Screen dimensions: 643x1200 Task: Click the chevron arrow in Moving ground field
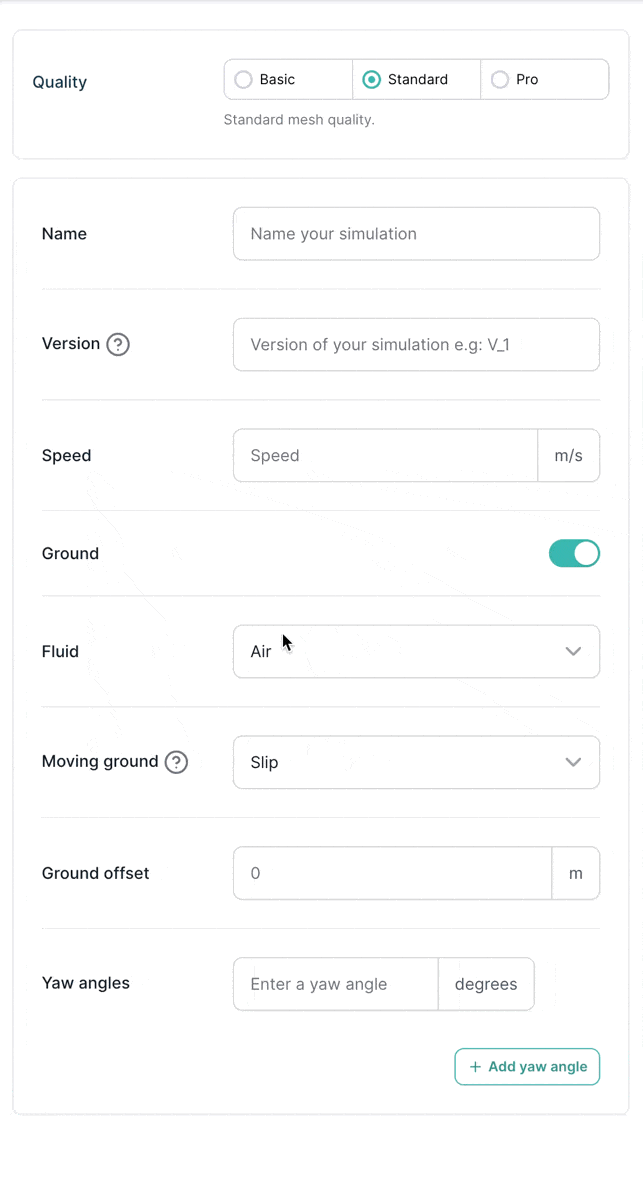(x=573, y=762)
